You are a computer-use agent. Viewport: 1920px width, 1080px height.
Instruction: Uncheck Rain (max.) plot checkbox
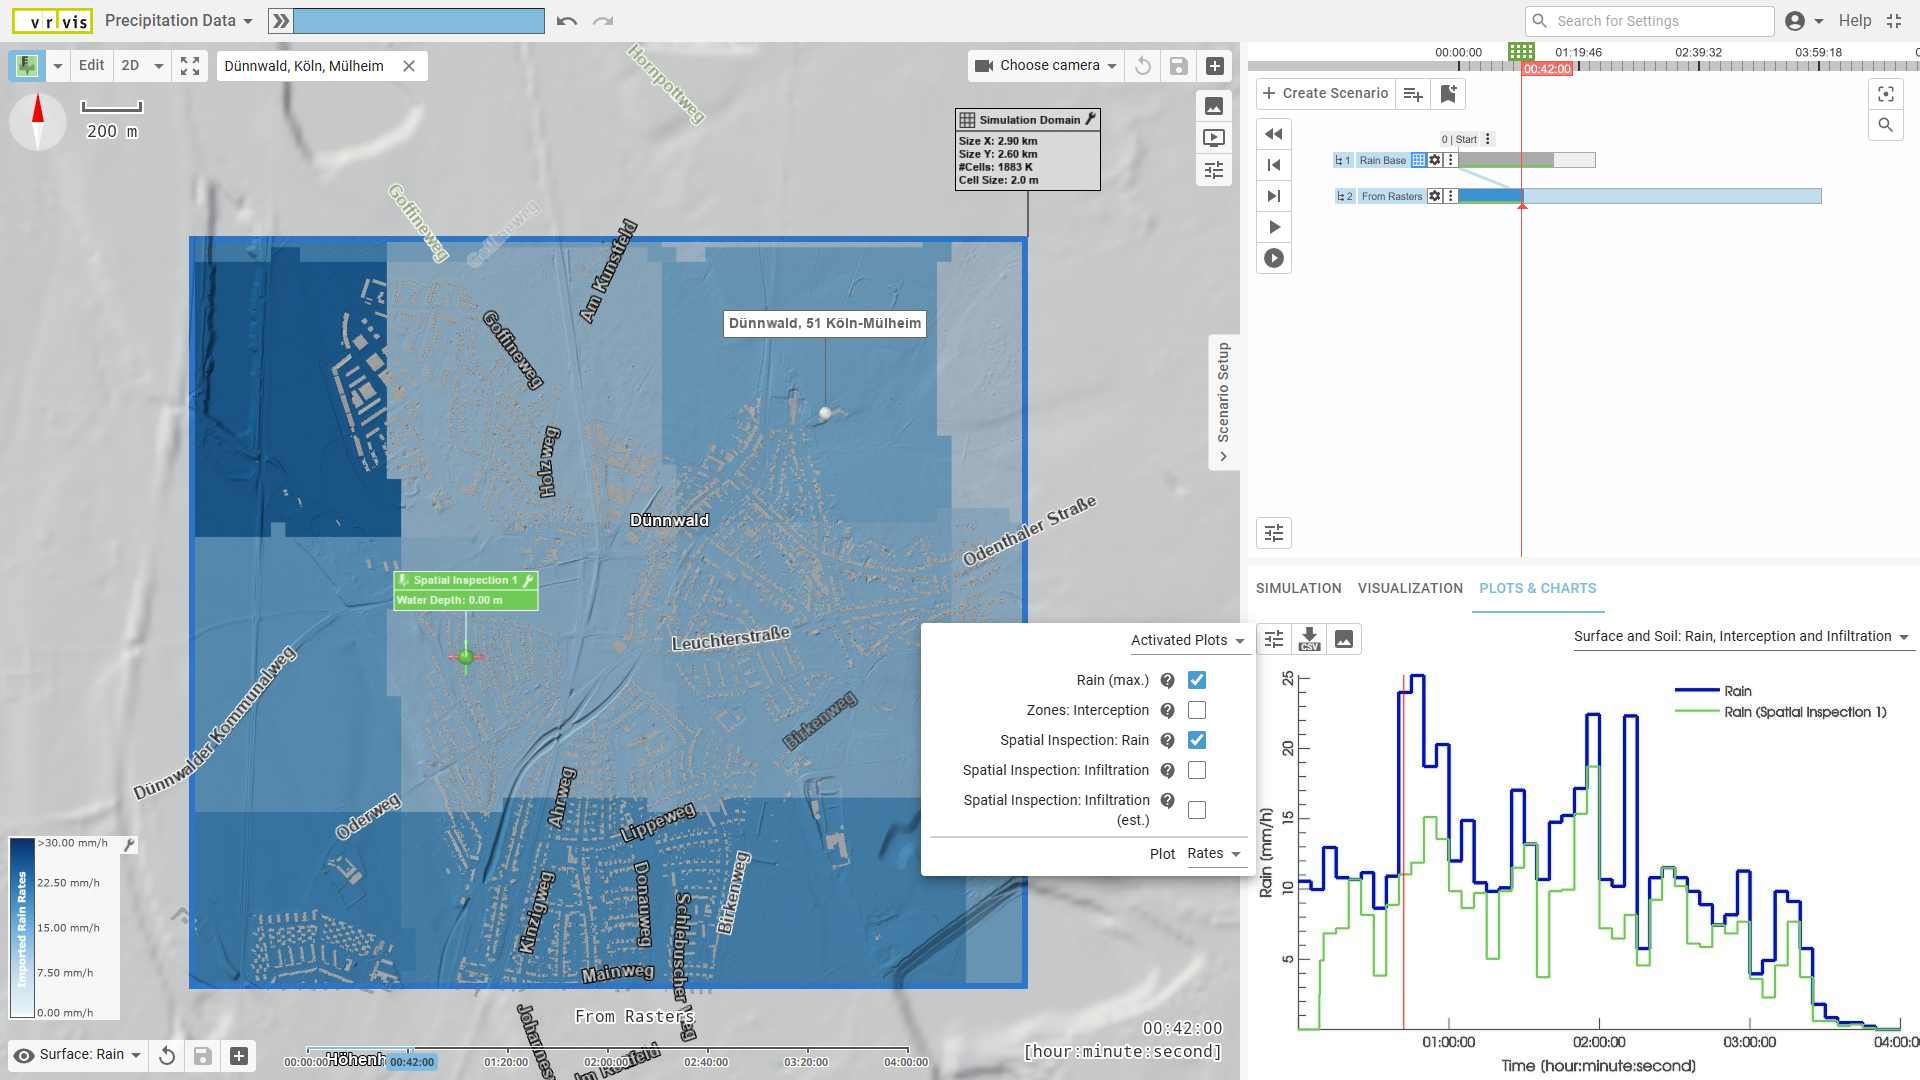(x=1197, y=680)
